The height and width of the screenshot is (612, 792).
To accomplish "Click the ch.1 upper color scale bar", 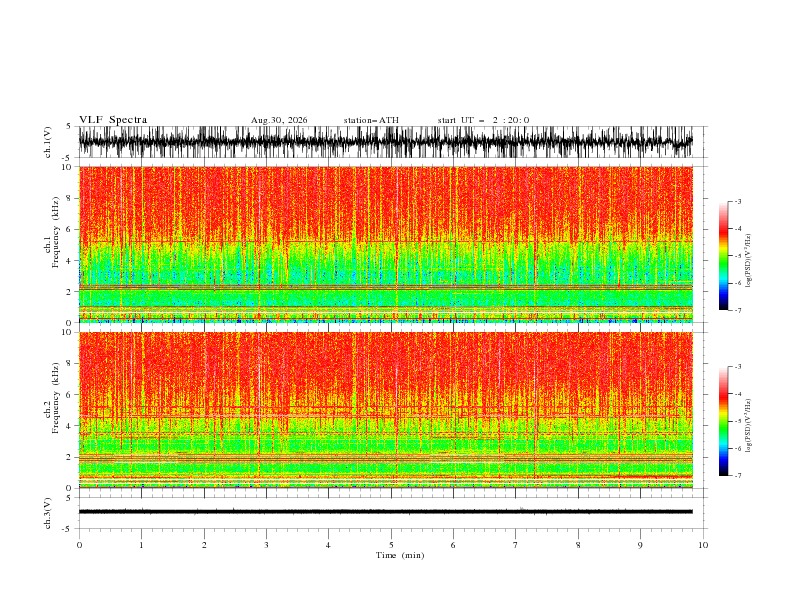I will click(723, 256).
